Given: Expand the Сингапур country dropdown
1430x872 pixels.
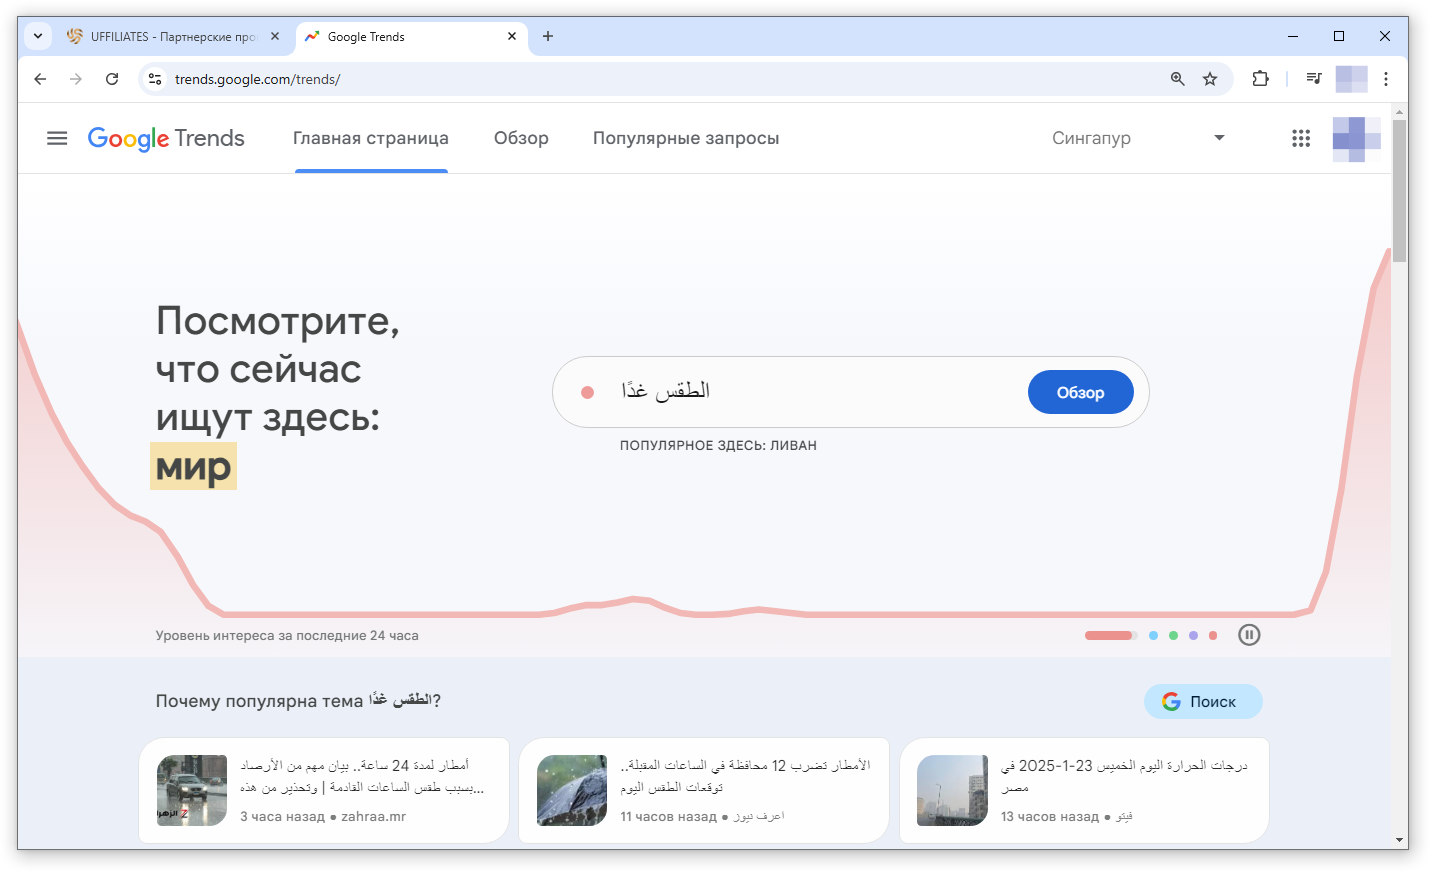Looking at the screenshot, I should click(1138, 138).
